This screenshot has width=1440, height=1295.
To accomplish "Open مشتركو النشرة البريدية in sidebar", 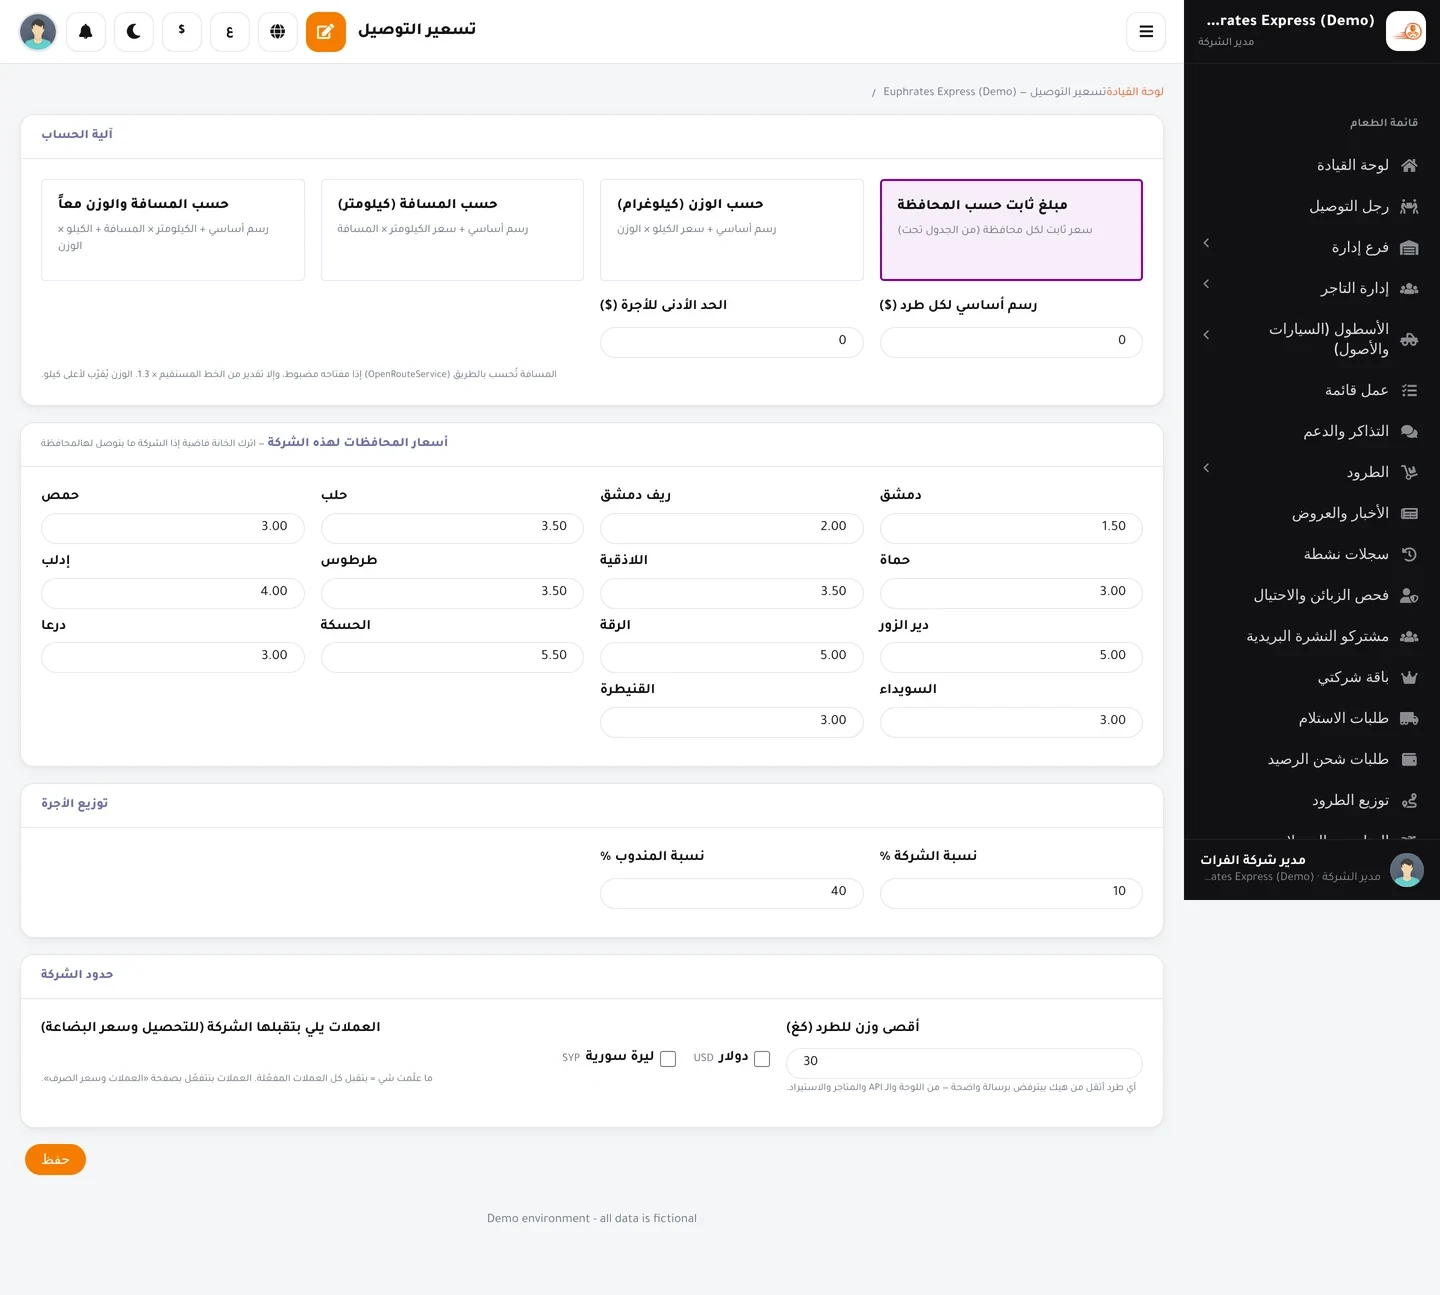I will [x=1311, y=636].
